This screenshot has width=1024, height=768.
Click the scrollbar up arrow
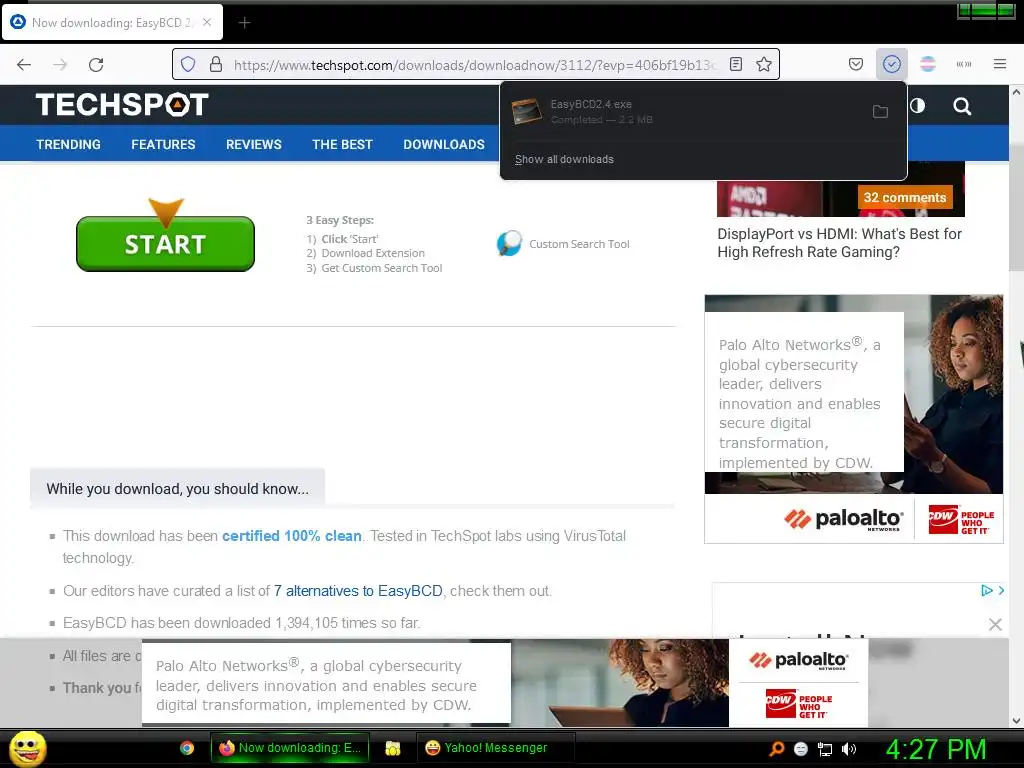[x=1016, y=92]
